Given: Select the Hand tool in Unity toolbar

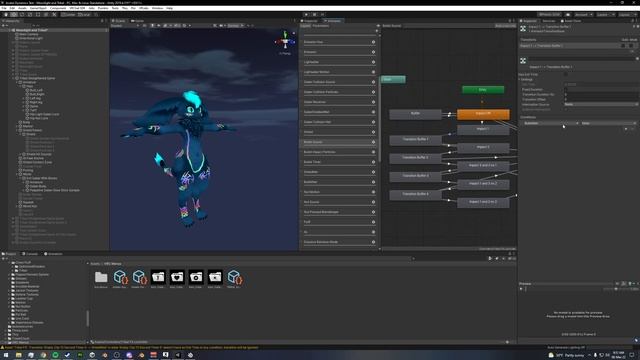Looking at the screenshot, I should [x=6, y=14].
